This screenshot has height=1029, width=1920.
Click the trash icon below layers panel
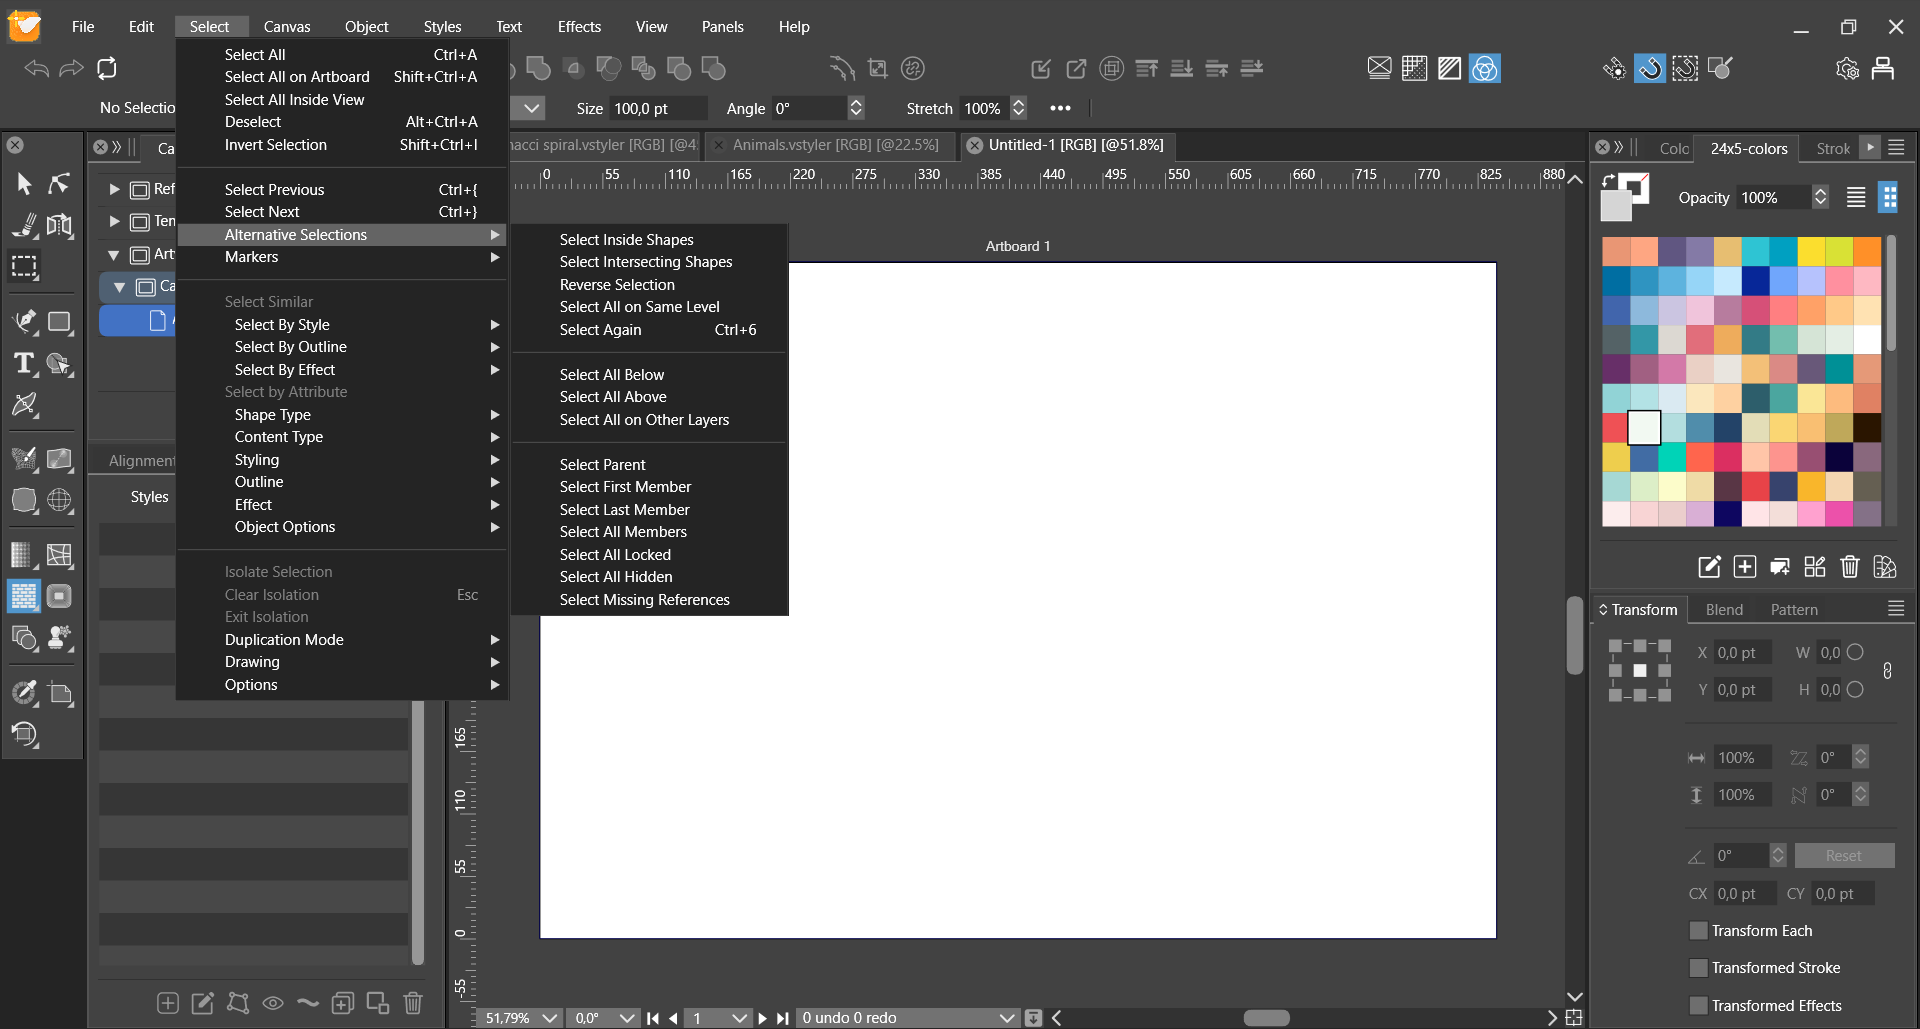pyautogui.click(x=412, y=1002)
